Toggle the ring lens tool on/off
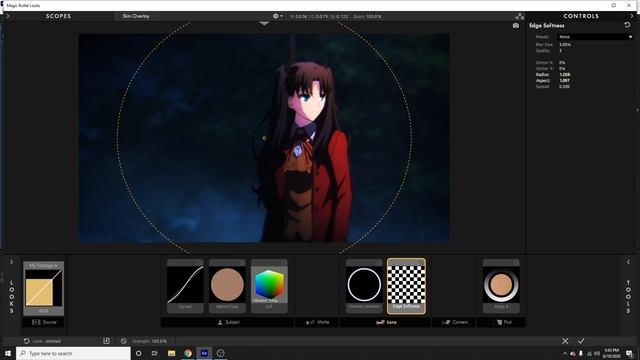Viewport: 640px width, 360px height. 379,262
